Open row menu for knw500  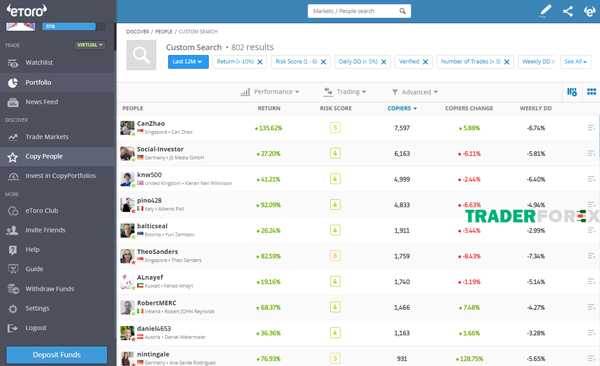pyautogui.click(x=591, y=179)
